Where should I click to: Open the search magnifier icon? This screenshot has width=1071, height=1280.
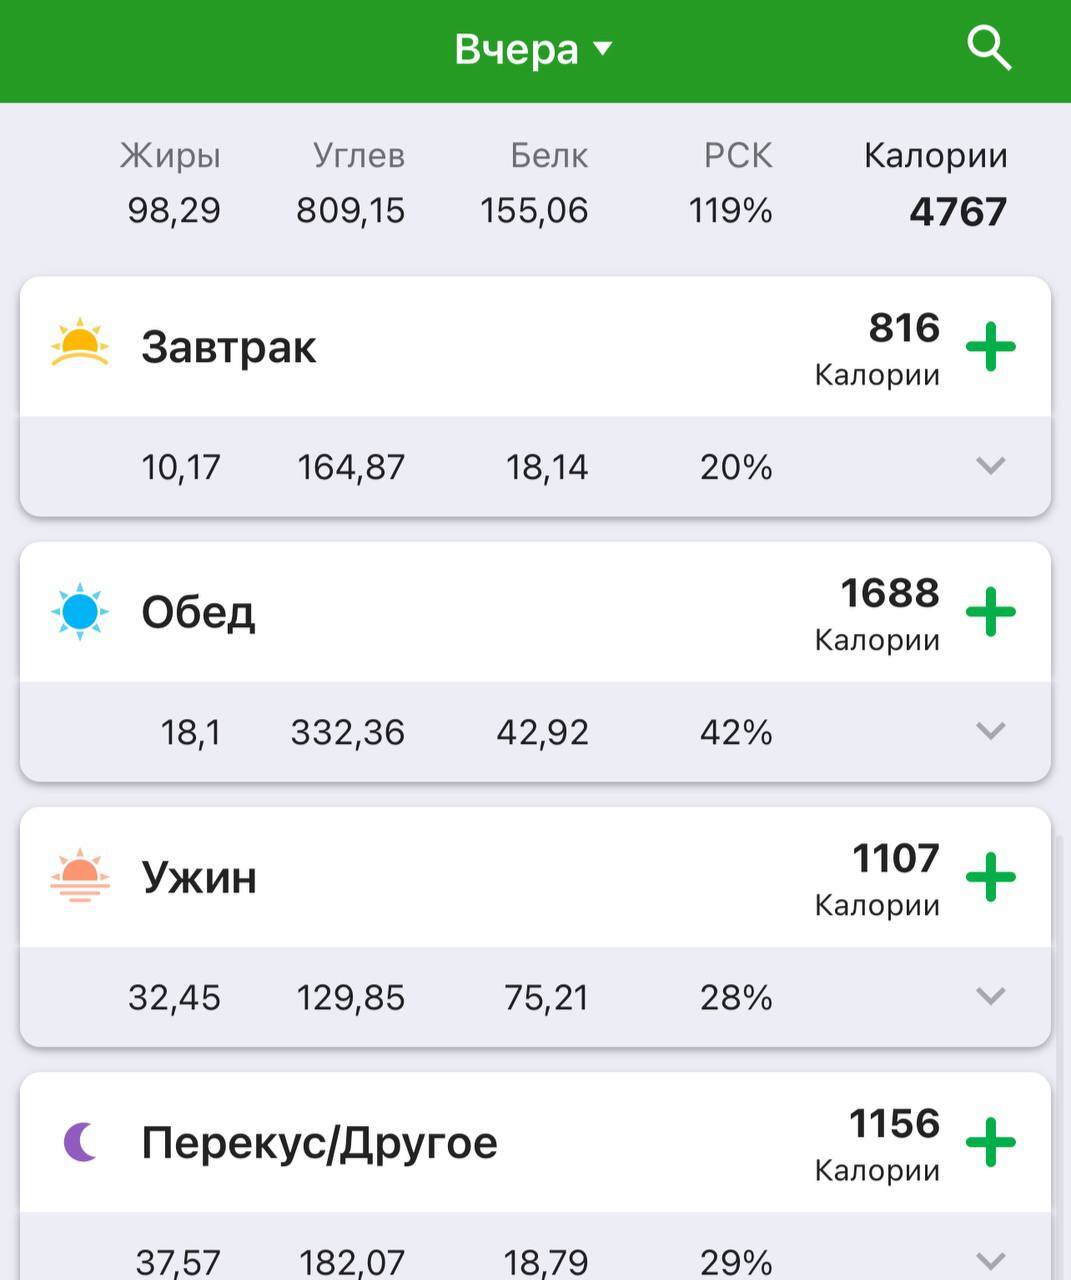(x=989, y=47)
